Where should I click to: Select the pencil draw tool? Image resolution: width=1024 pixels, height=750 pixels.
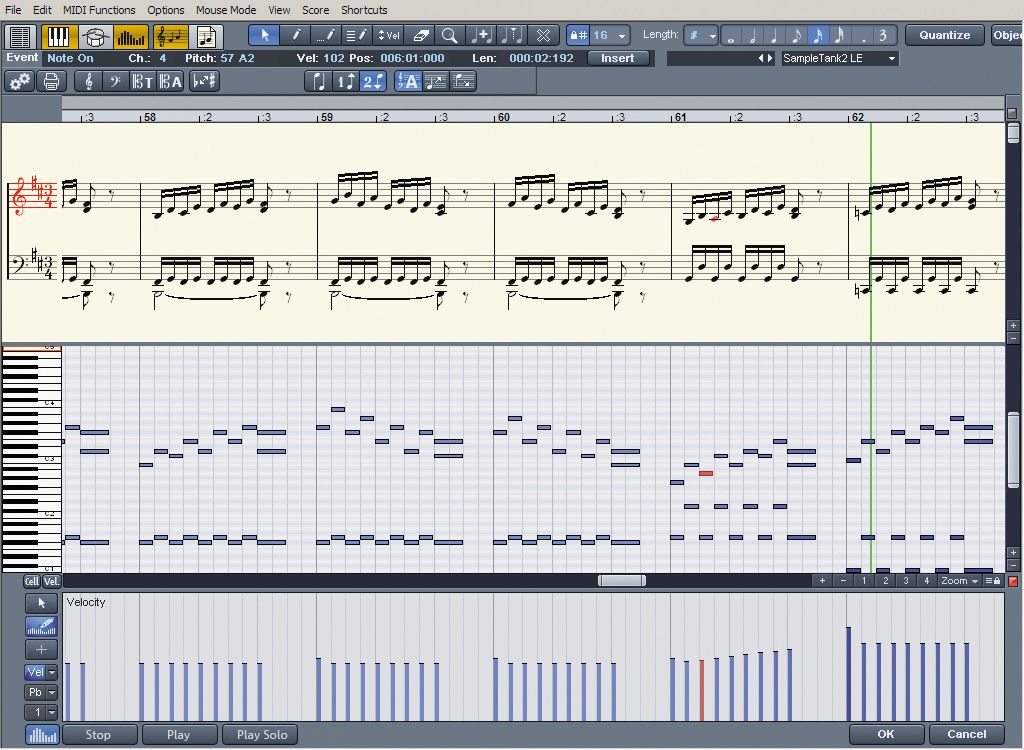tap(295, 35)
